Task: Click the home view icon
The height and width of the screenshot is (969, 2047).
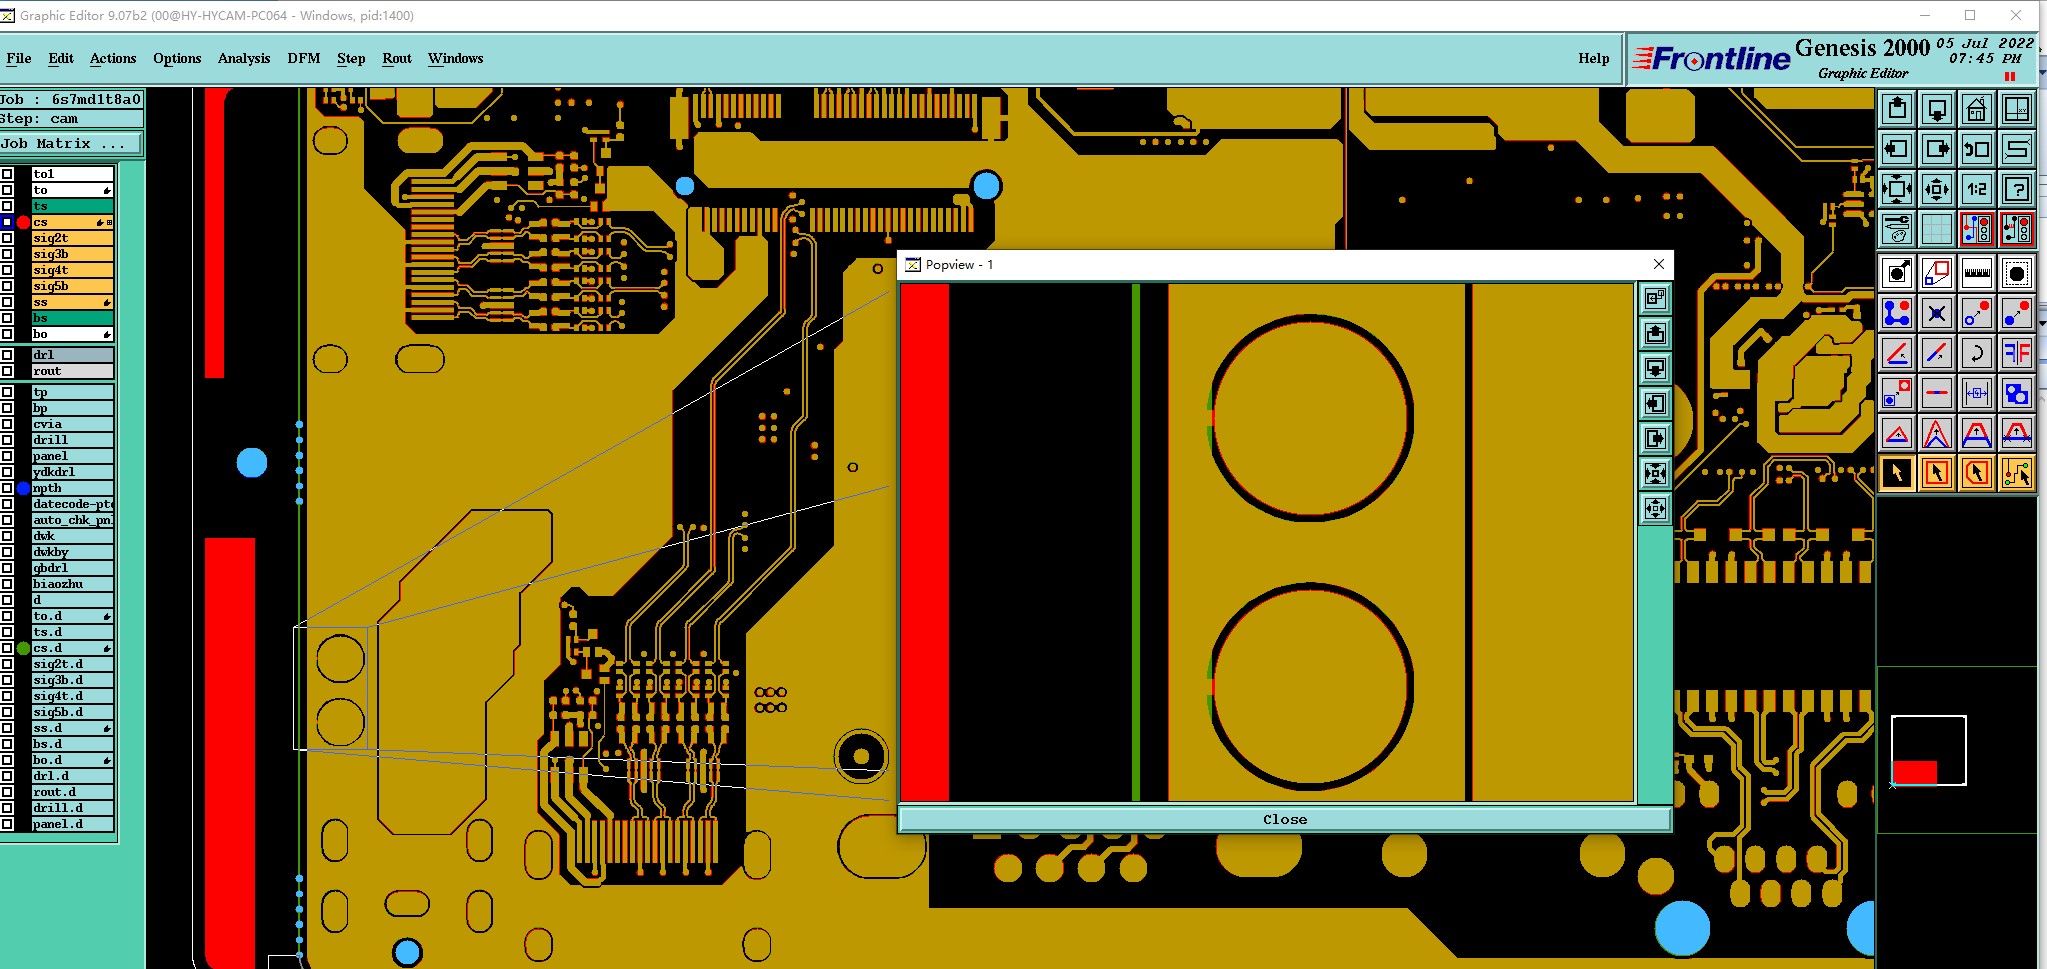Action: coord(1977,109)
